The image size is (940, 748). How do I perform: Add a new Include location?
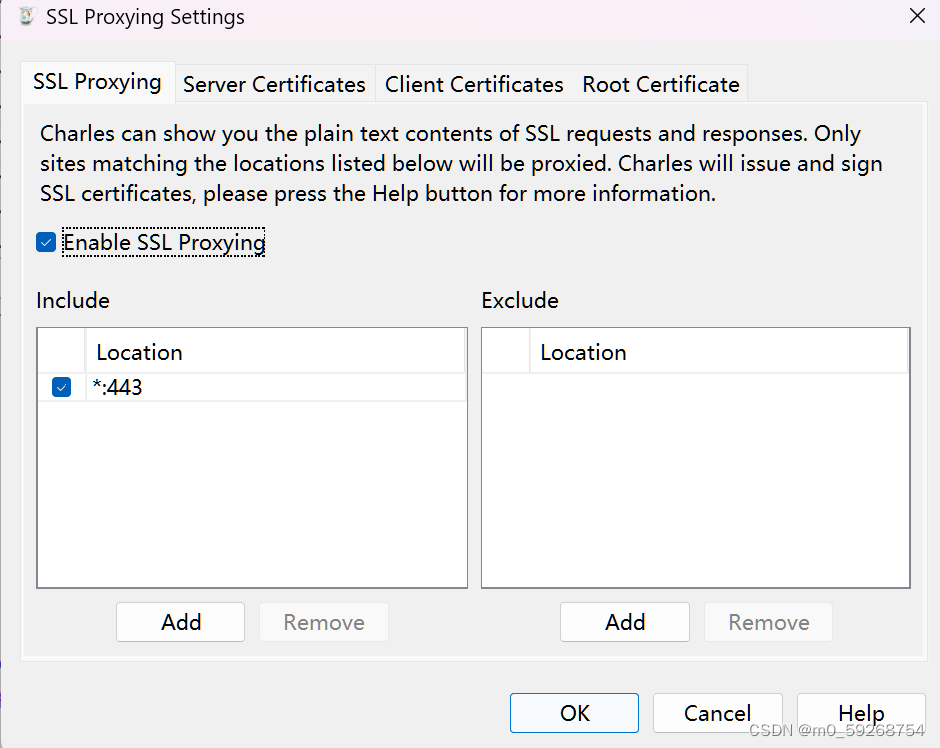[180, 622]
